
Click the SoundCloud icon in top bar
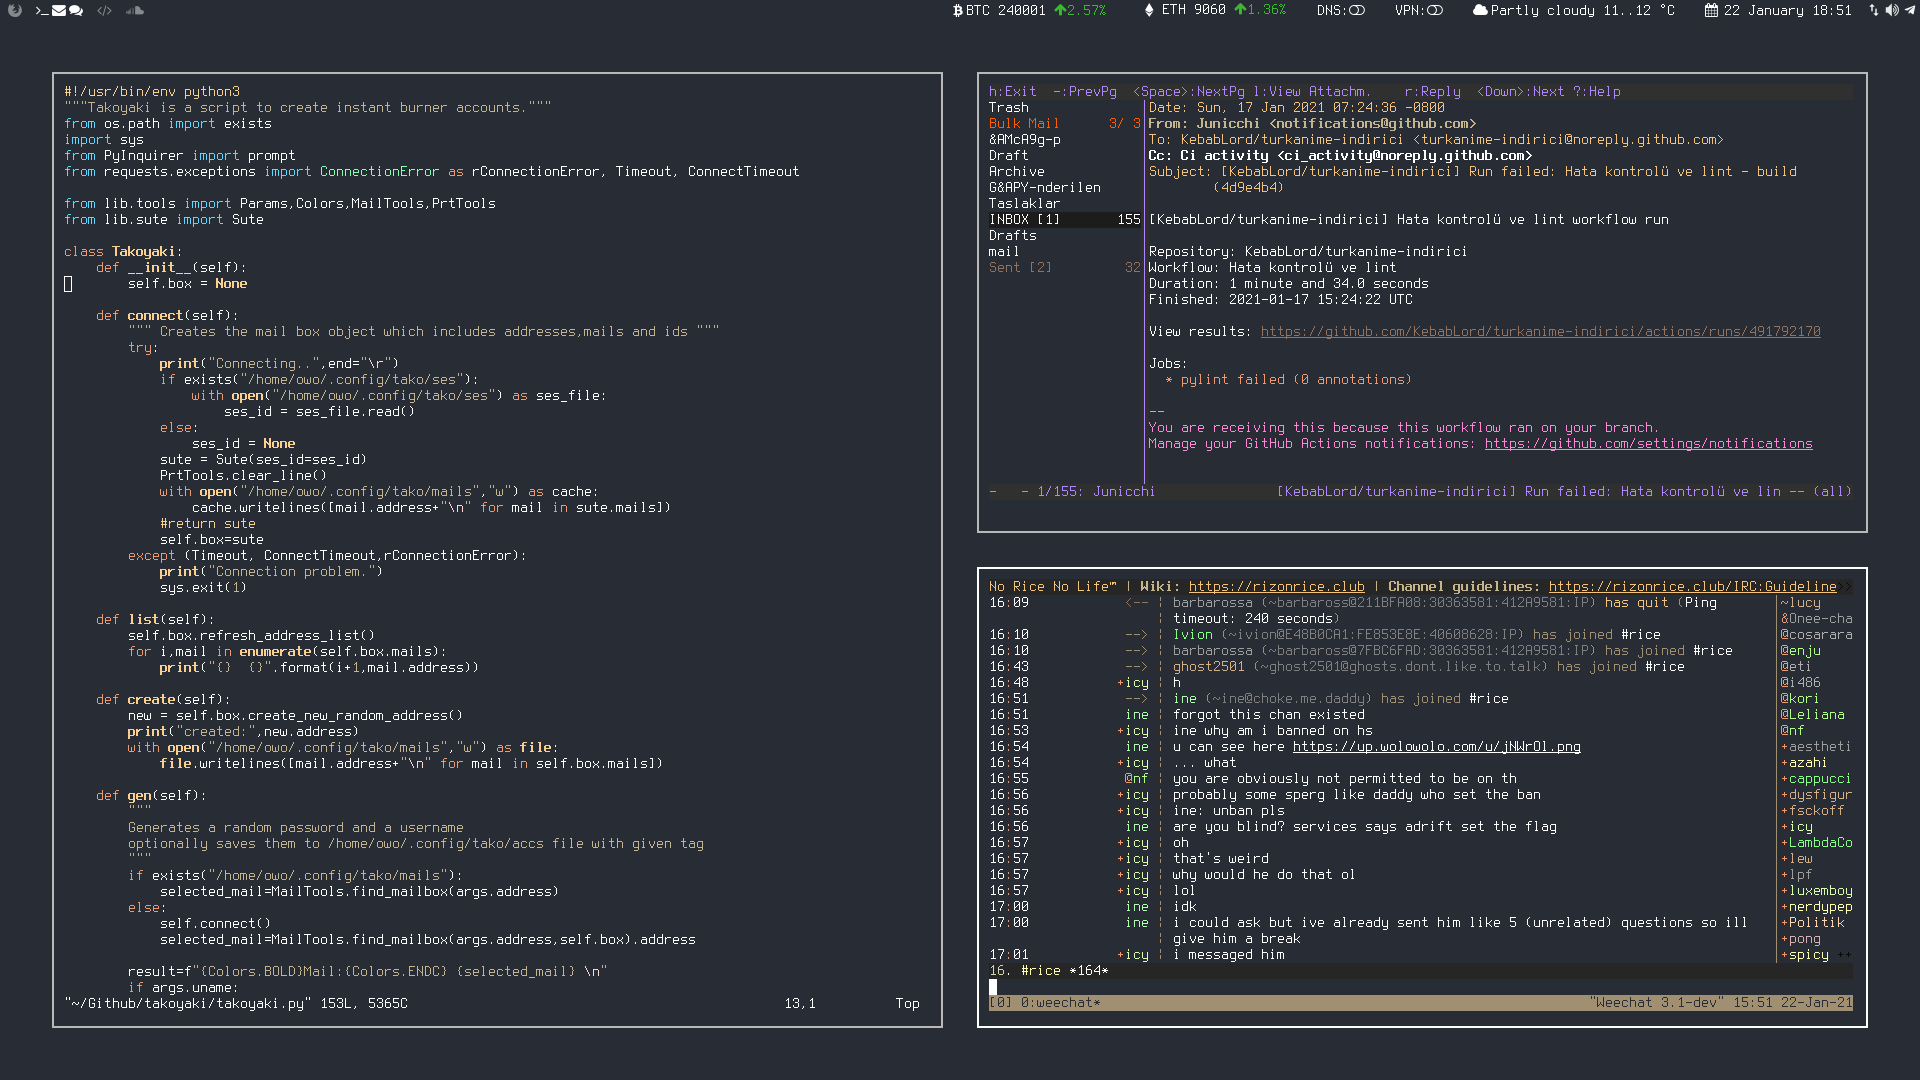(135, 10)
